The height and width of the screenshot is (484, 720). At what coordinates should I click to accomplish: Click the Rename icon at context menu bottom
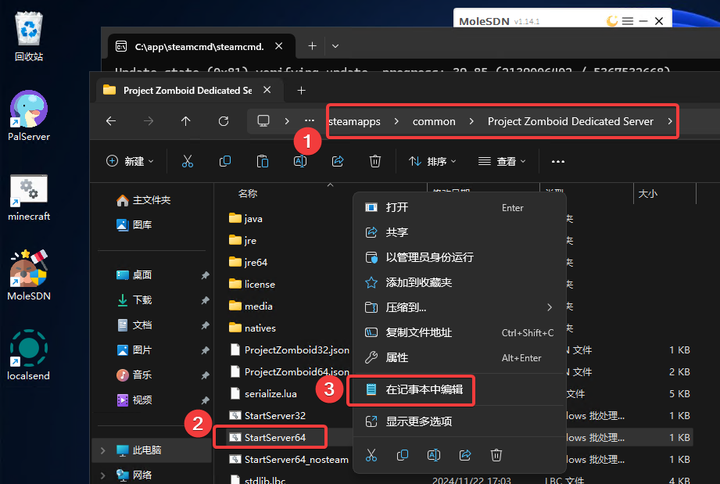(434, 455)
